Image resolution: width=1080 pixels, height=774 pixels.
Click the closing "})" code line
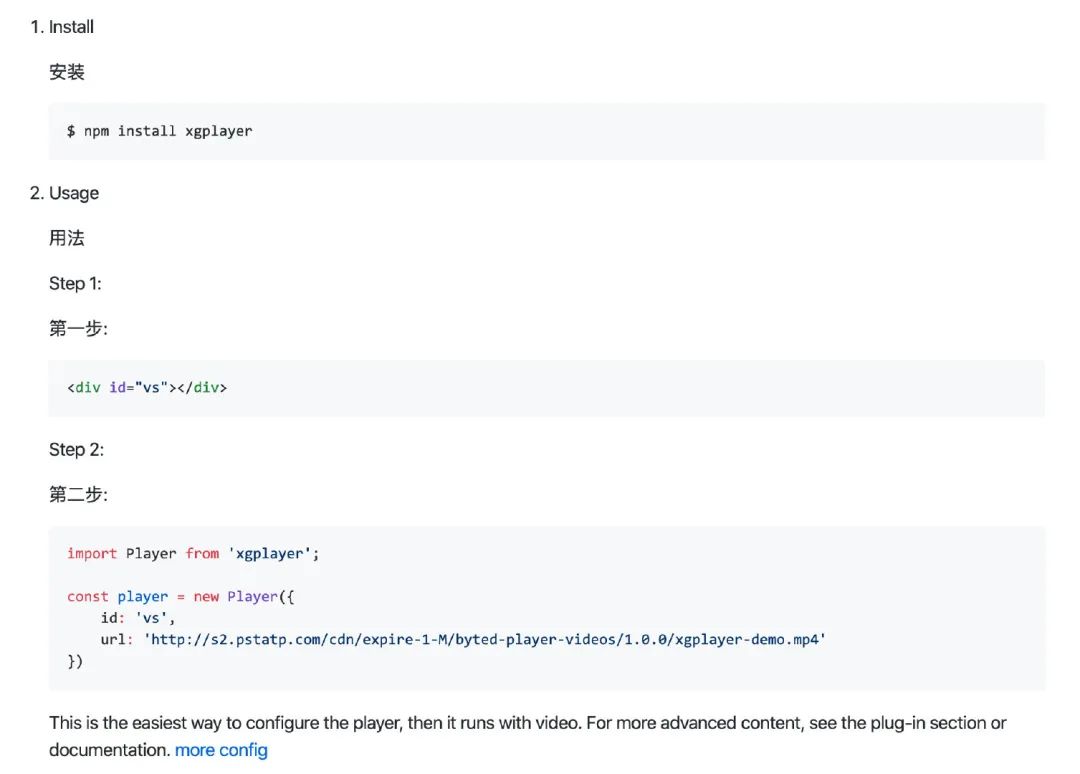(75, 661)
